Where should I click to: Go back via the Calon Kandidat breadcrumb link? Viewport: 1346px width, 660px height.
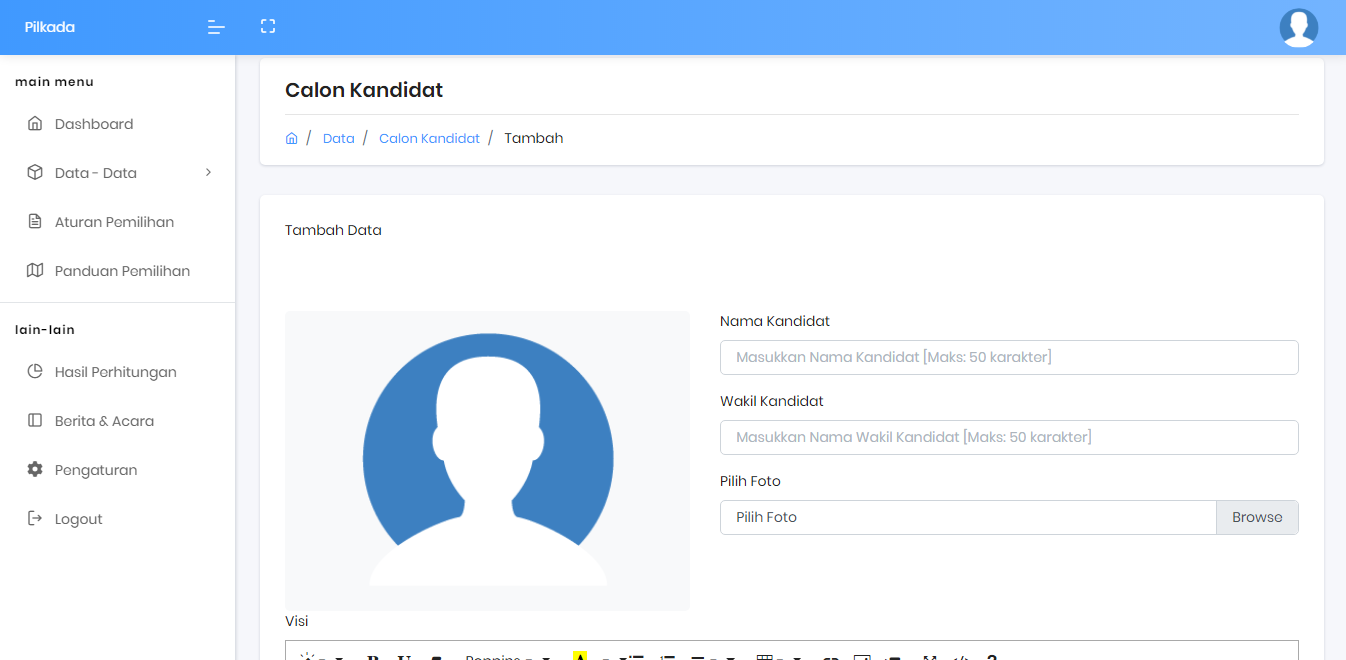(429, 139)
